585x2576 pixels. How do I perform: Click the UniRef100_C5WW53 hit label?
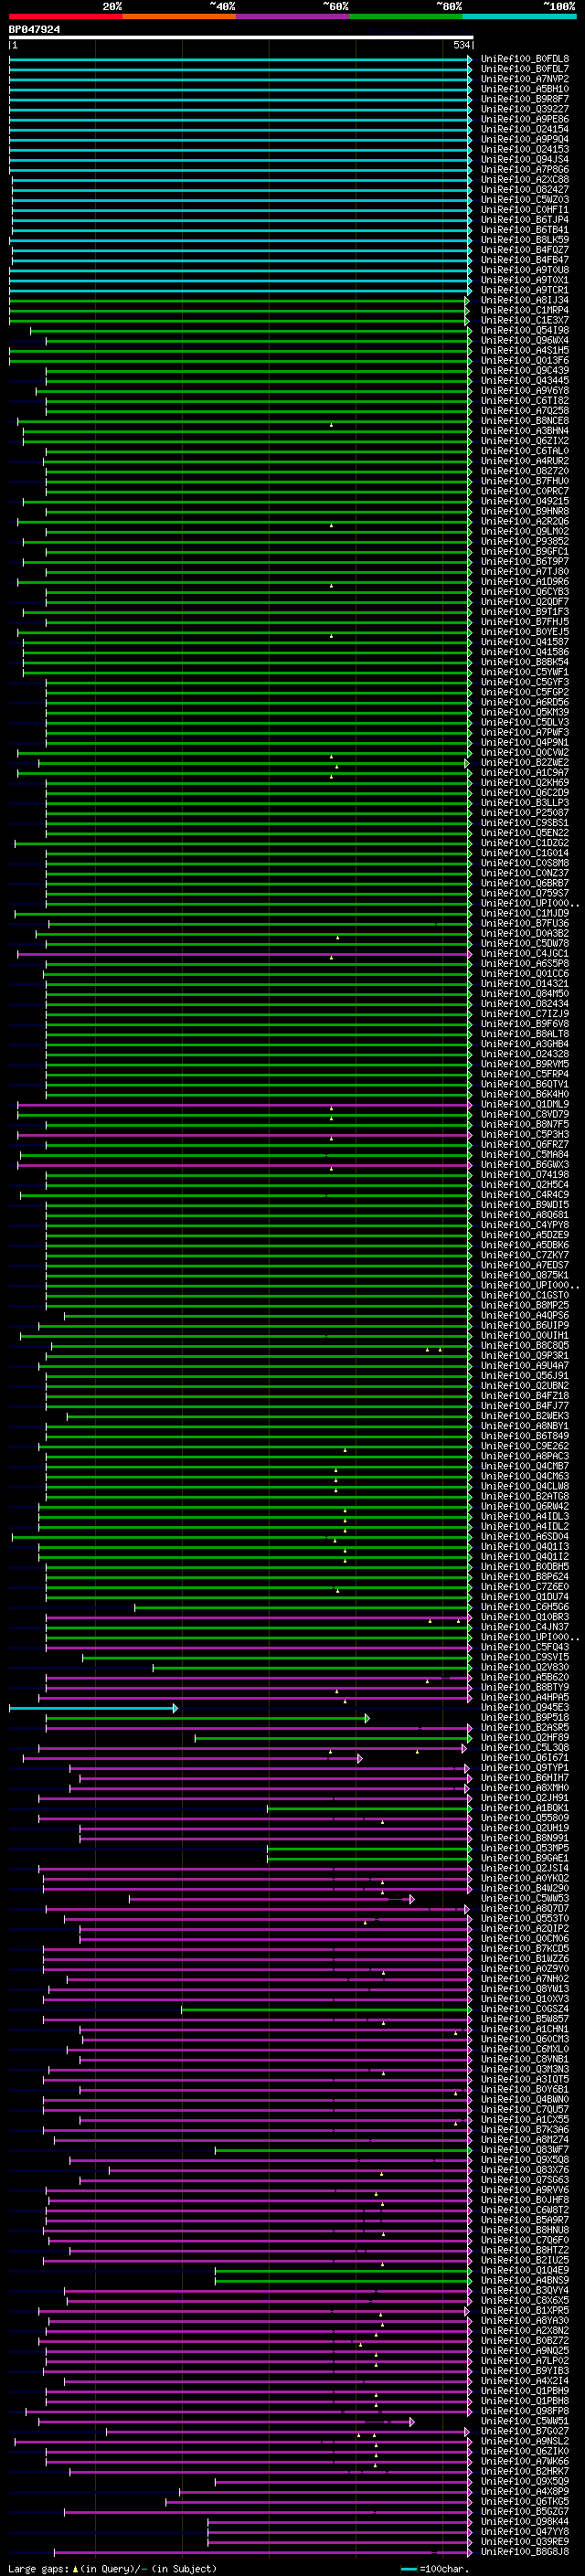[x=524, y=1898]
